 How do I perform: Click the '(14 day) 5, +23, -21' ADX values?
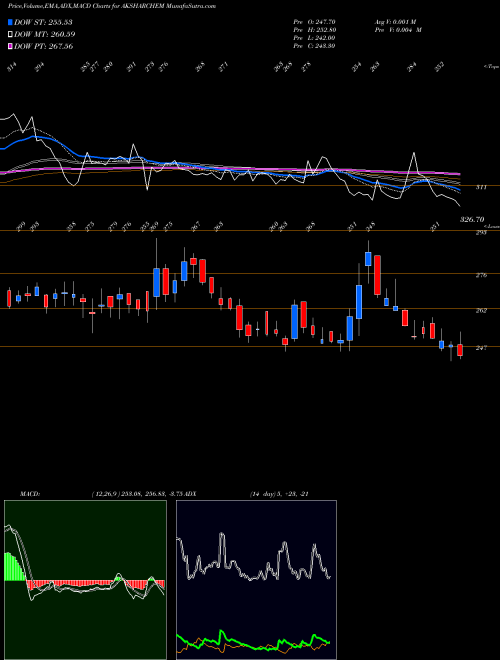[x=279, y=494]
